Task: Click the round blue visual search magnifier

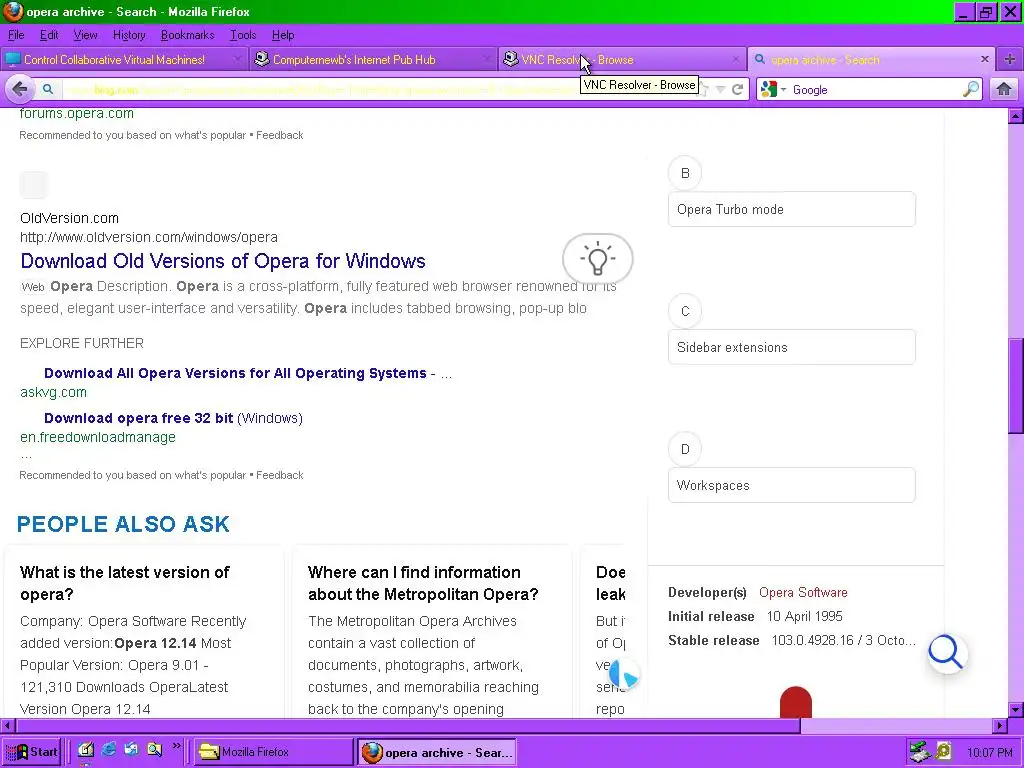Action: 947,653
